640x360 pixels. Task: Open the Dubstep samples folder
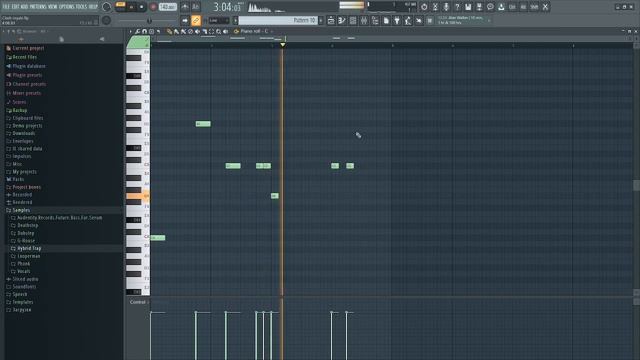[26, 233]
